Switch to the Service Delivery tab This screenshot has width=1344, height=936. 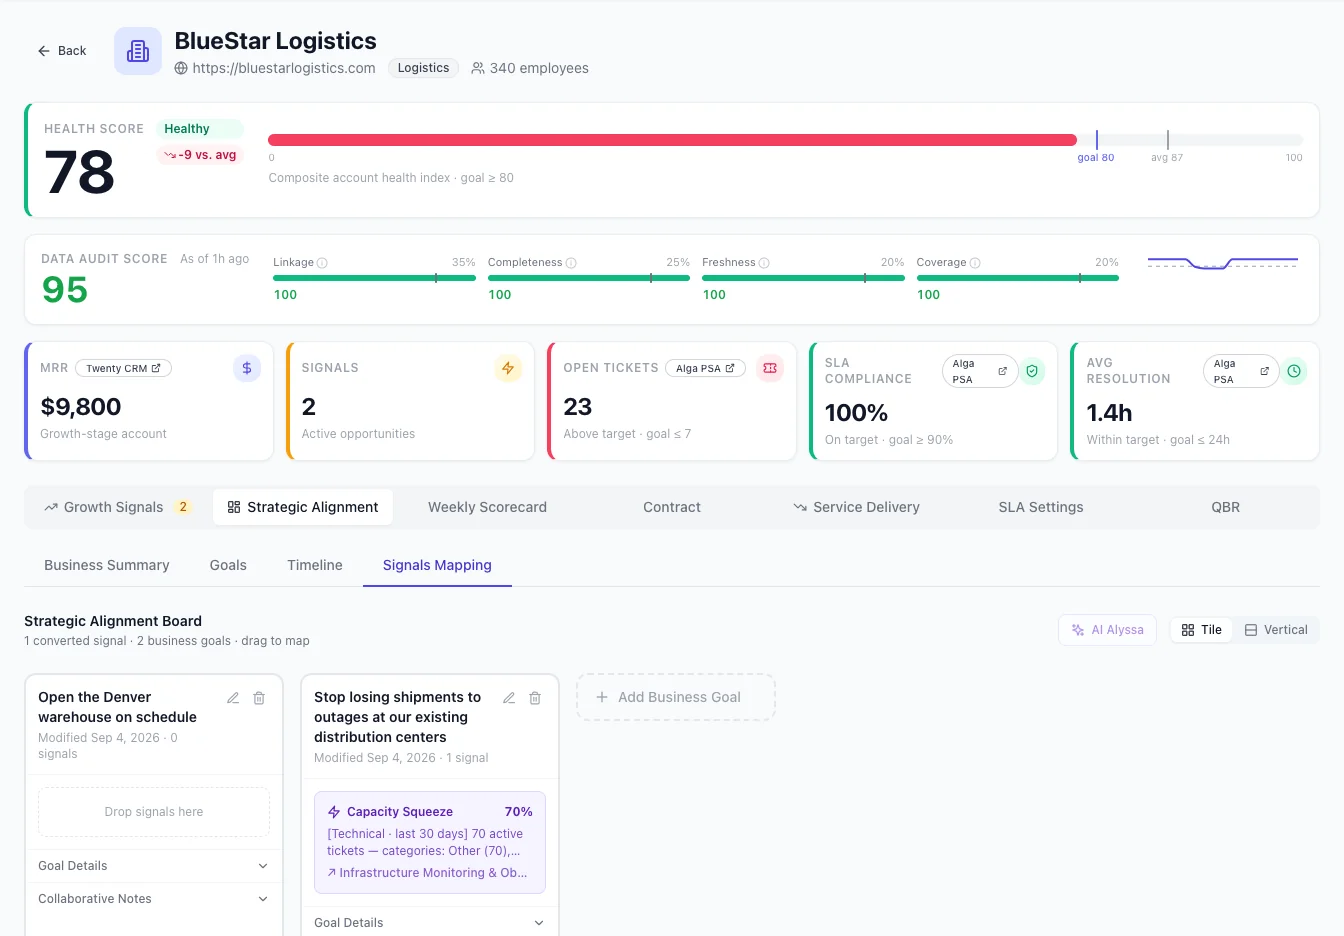856,507
